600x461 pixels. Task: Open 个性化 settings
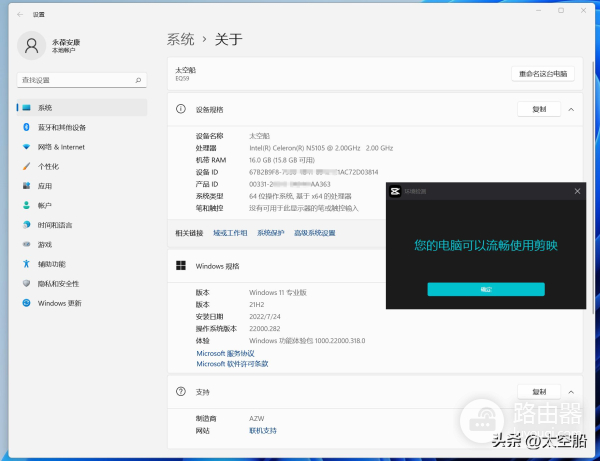click(x=82, y=166)
